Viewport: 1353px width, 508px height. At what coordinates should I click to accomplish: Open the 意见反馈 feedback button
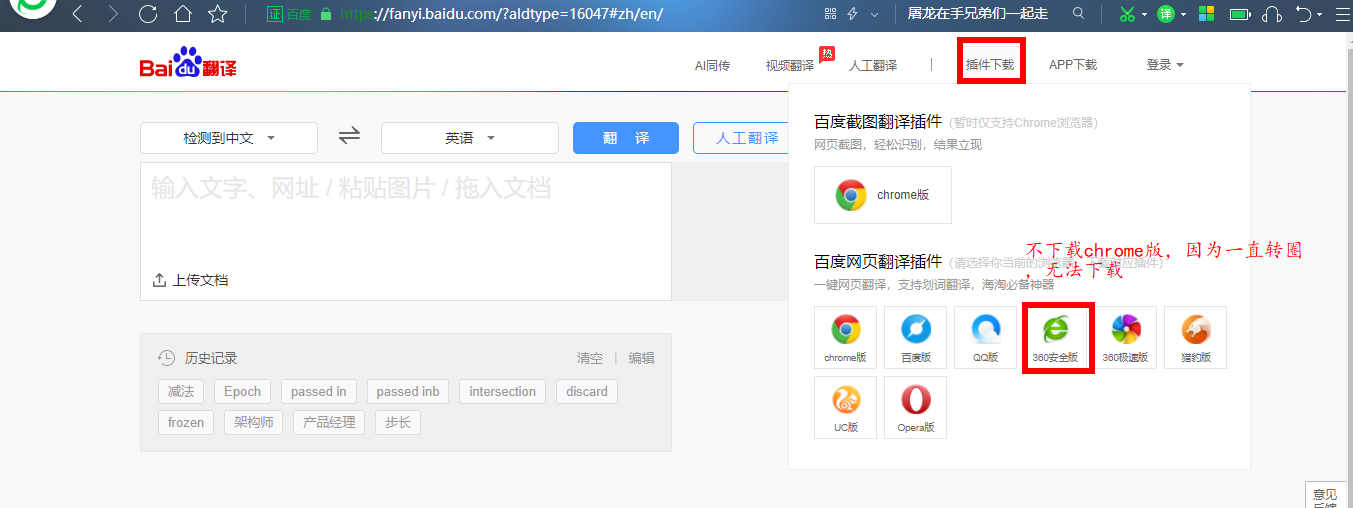click(1325, 495)
